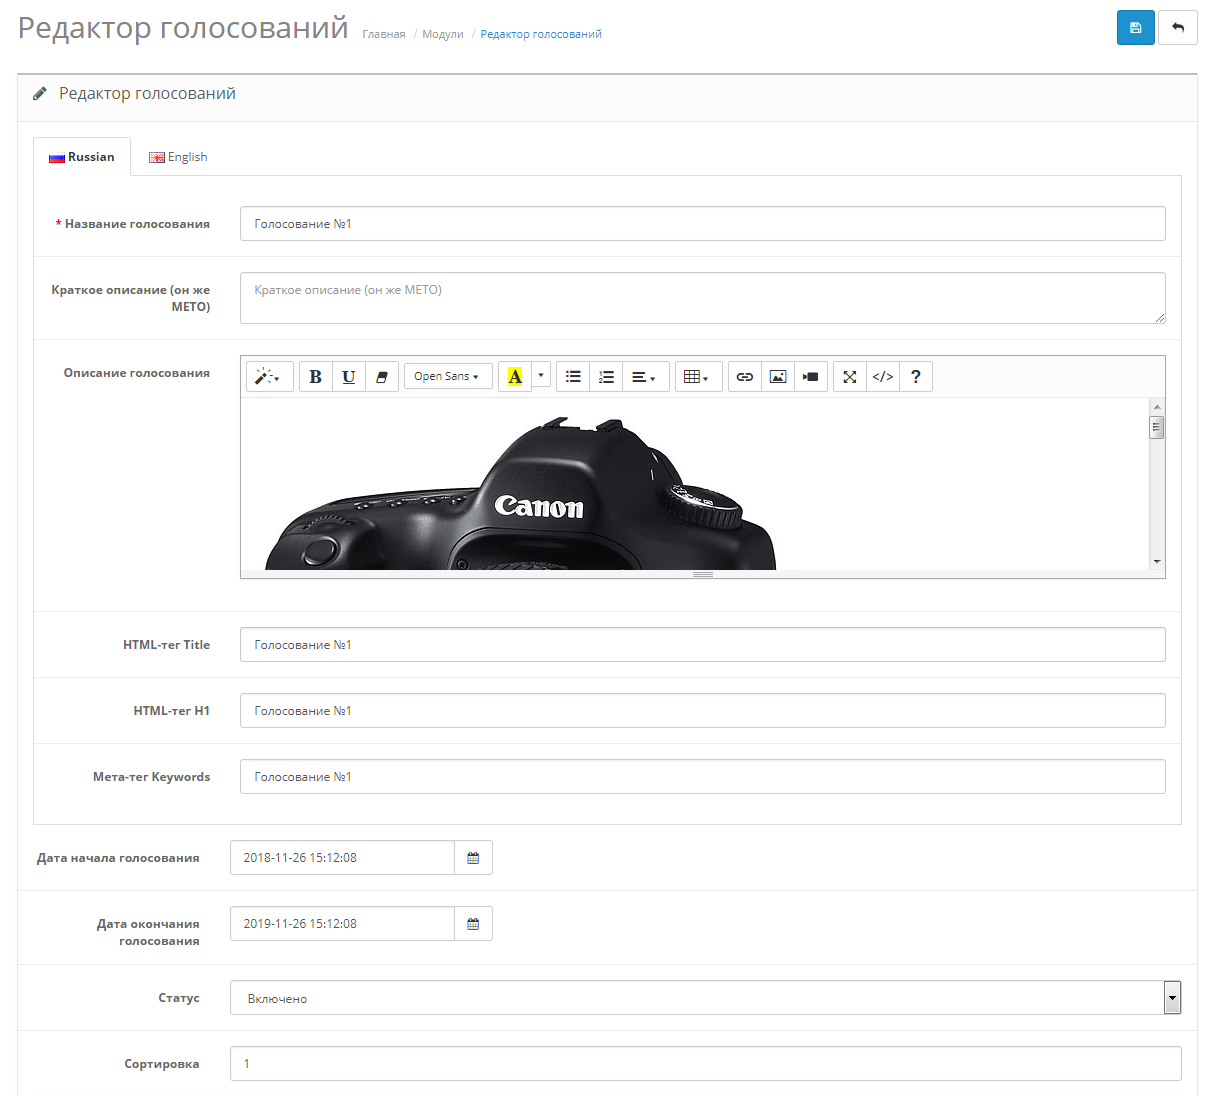Click the blue save button
1206x1096 pixels.
[x=1135, y=28]
